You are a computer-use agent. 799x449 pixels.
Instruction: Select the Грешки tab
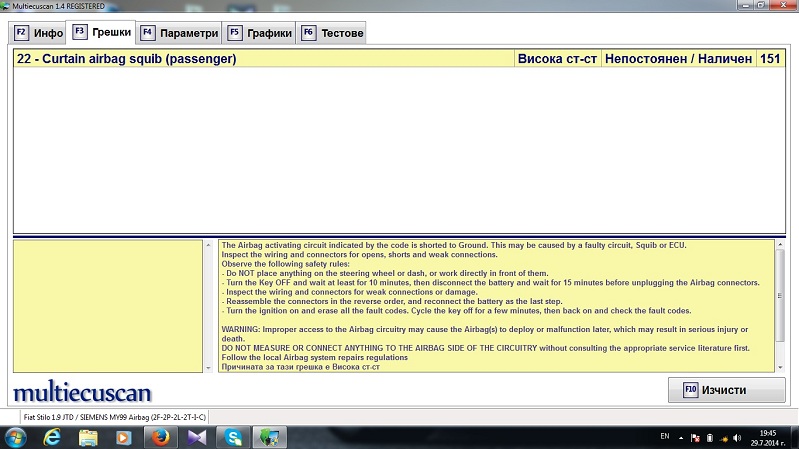point(100,32)
